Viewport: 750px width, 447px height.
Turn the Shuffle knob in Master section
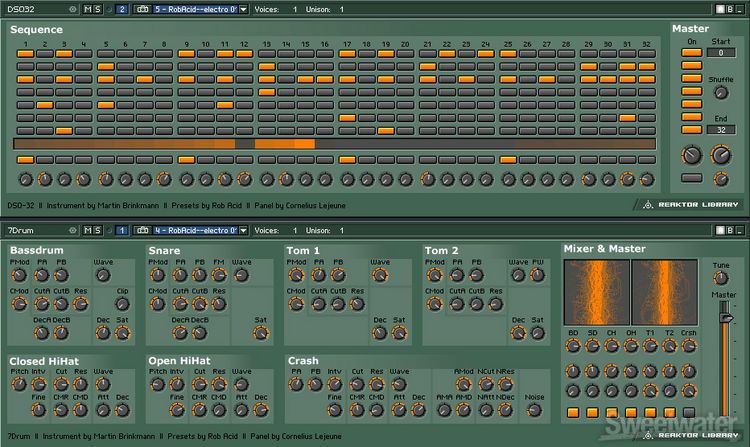(x=720, y=93)
